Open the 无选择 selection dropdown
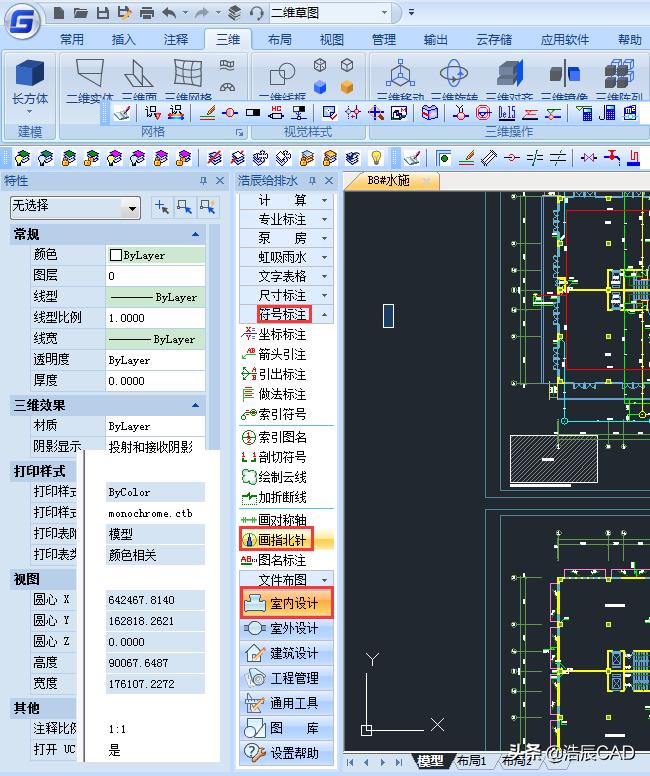This screenshot has height=776, width=650. (x=130, y=208)
